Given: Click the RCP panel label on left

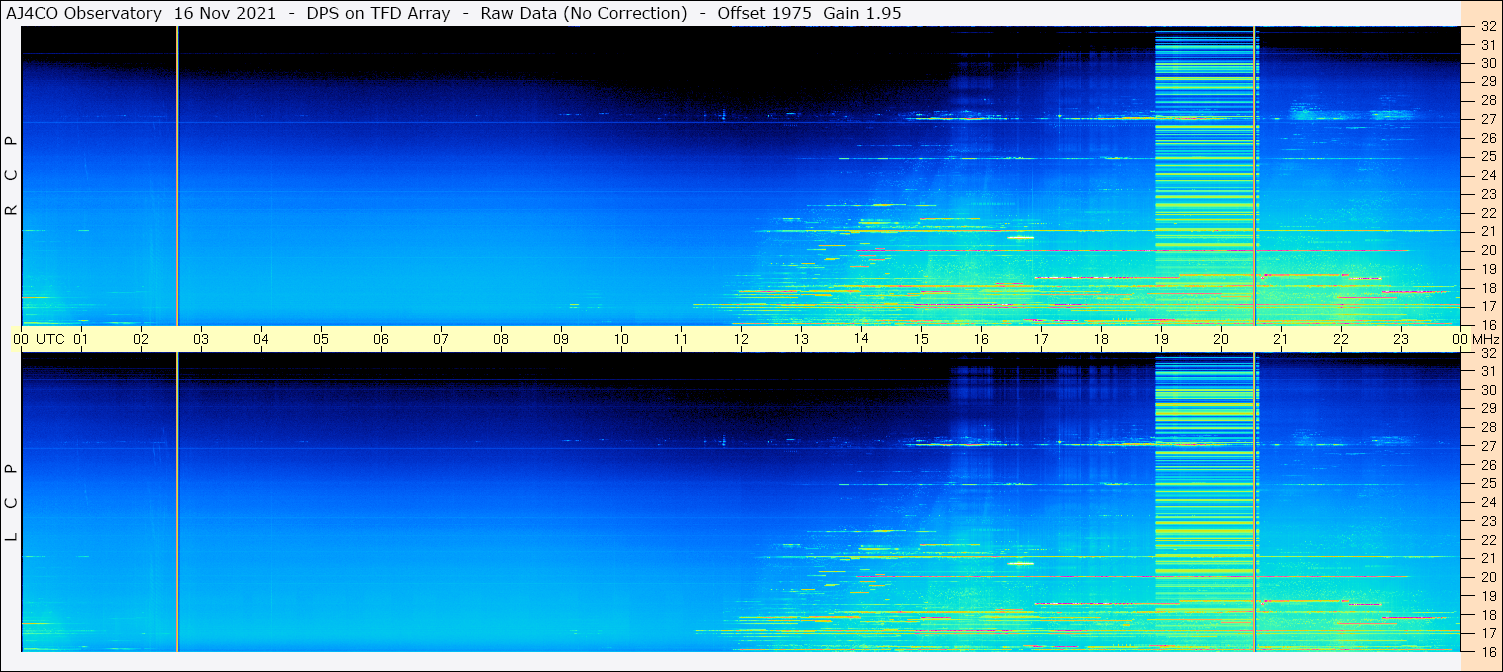Looking at the screenshot, I should pyautogui.click(x=11, y=175).
